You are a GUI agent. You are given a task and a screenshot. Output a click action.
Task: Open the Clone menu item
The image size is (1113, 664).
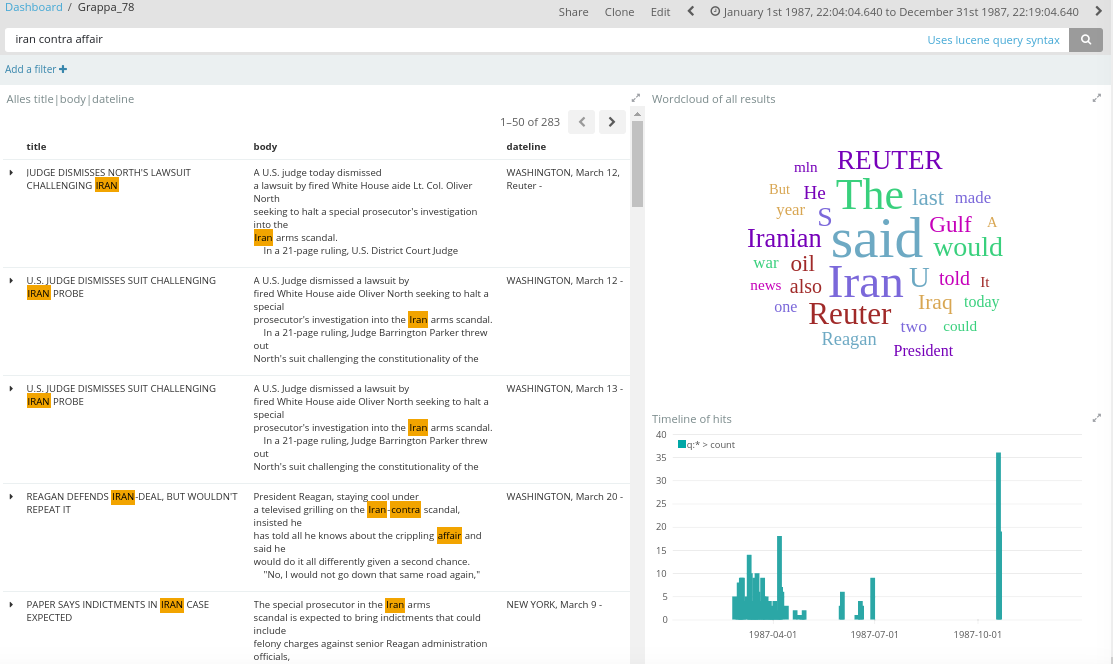click(x=619, y=12)
